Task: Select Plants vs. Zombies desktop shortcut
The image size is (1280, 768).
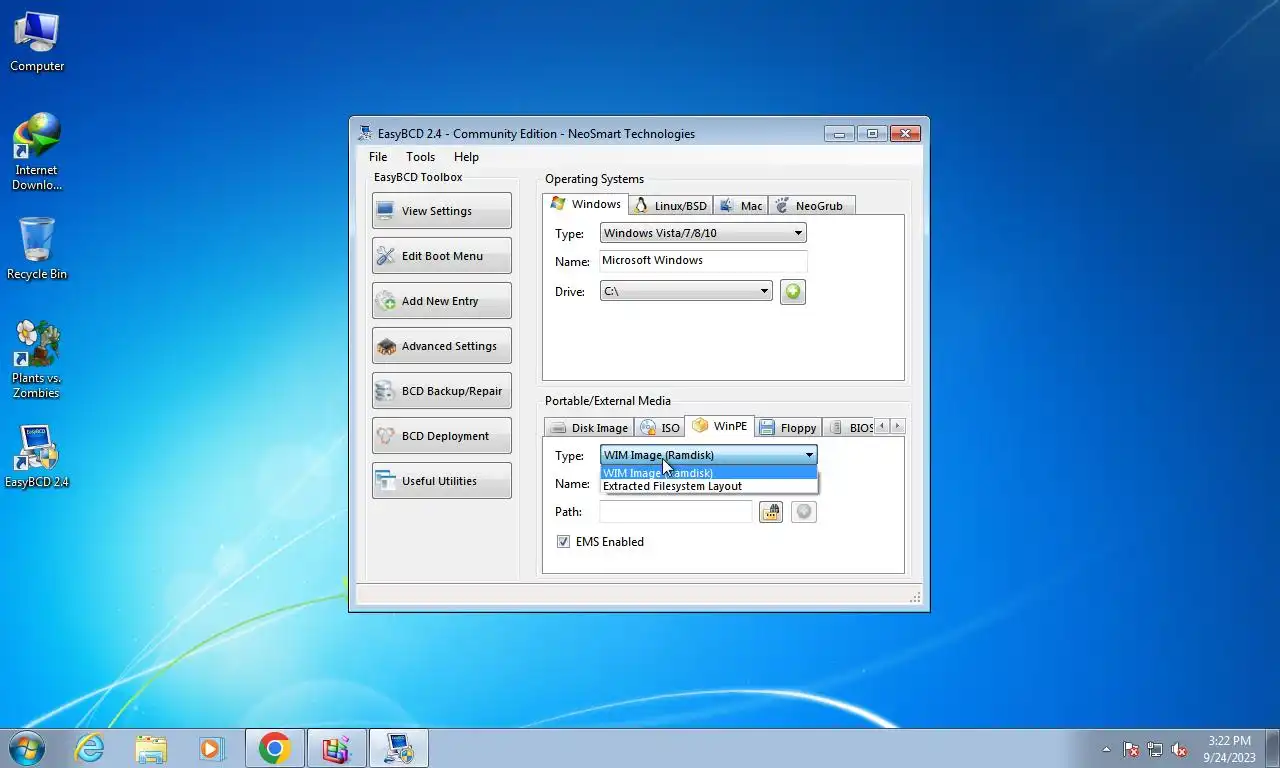Action: point(37,360)
